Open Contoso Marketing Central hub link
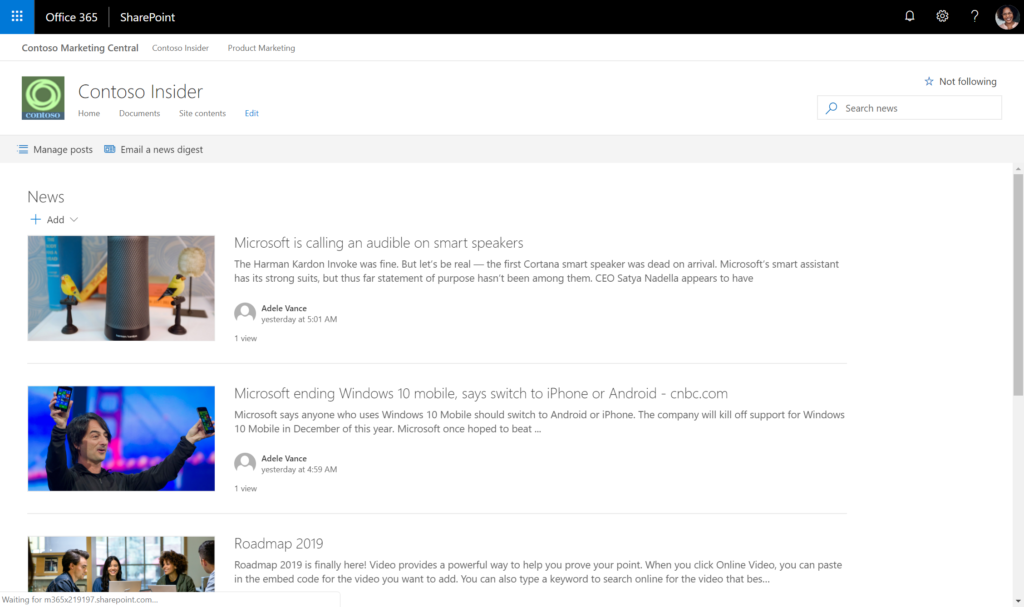The width and height of the screenshot is (1024, 607). (x=80, y=48)
